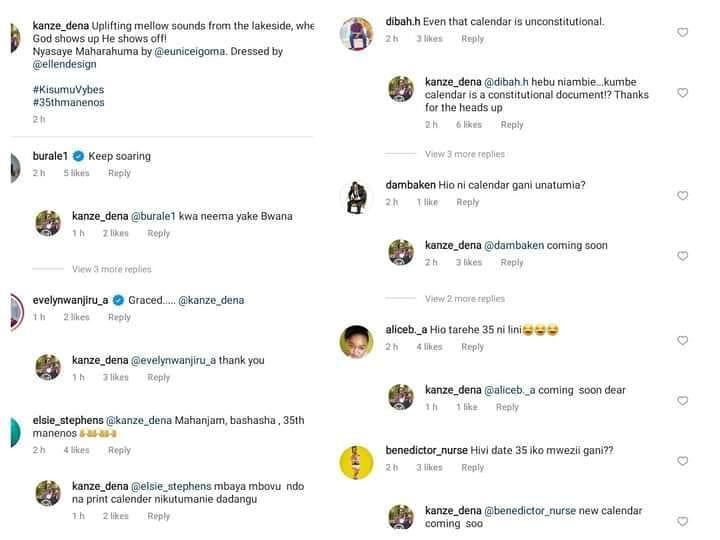Reply to benedictor_nurse's comment

pos(472,467)
